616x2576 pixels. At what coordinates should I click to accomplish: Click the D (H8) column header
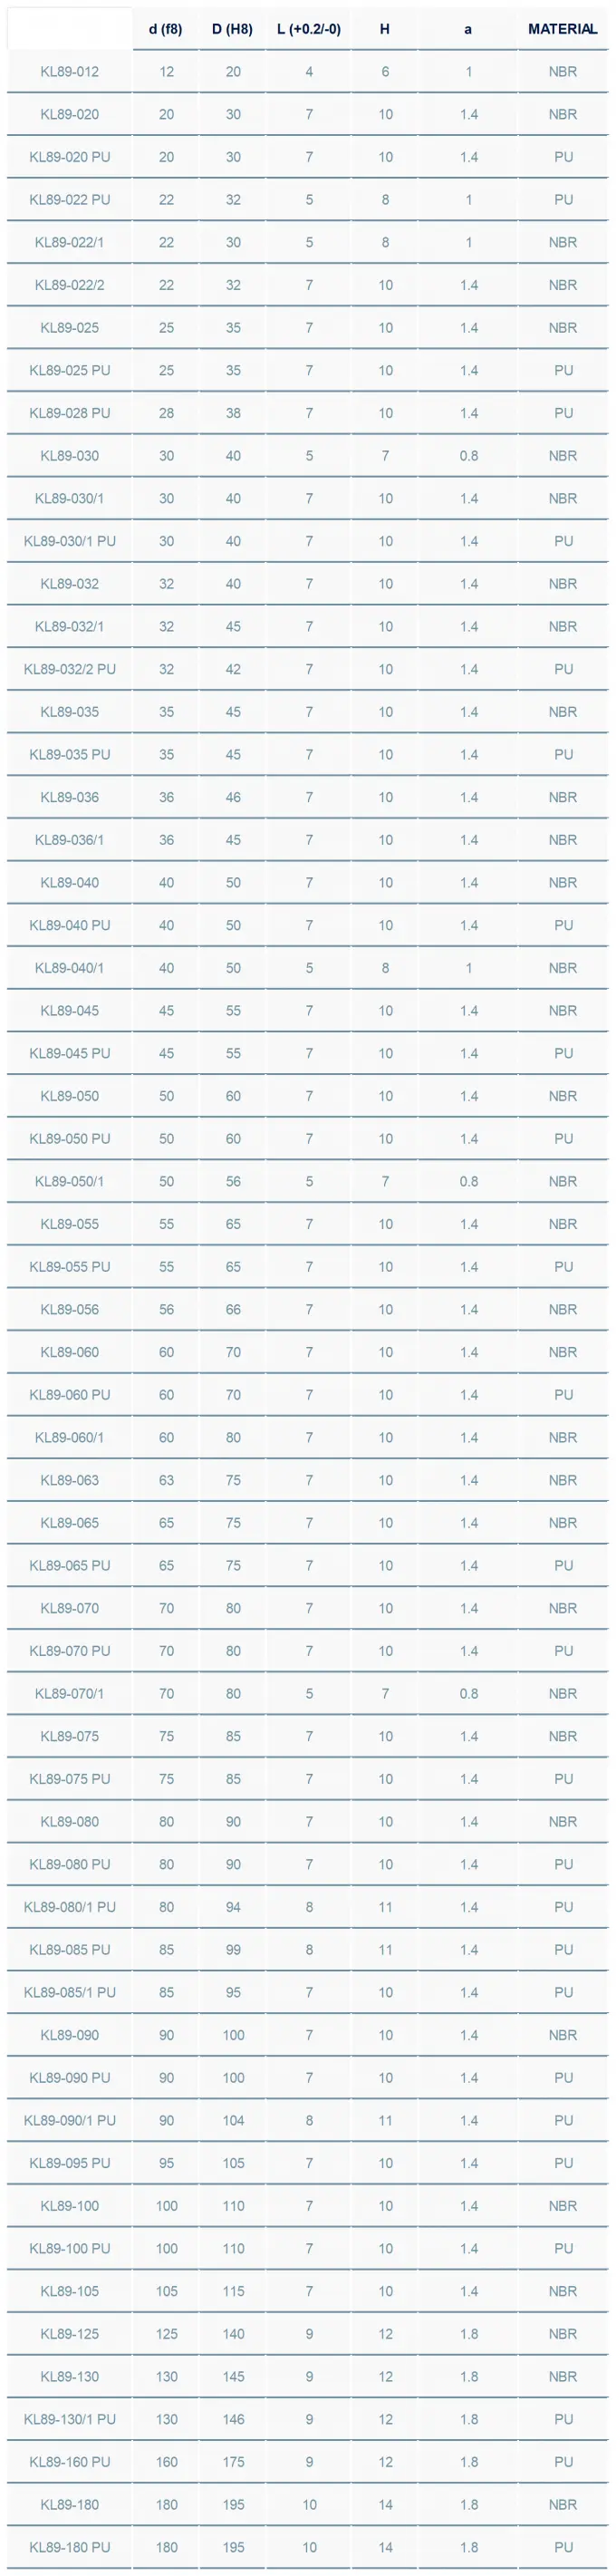pyautogui.click(x=233, y=29)
